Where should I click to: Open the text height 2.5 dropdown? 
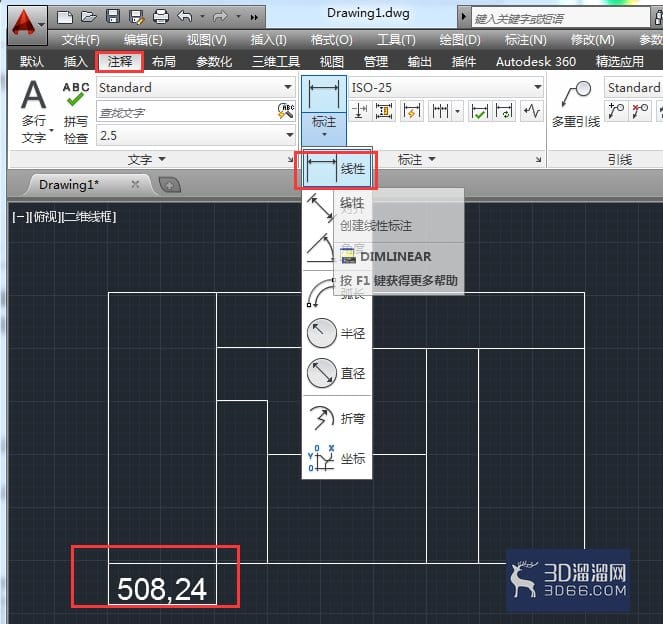tap(196, 135)
